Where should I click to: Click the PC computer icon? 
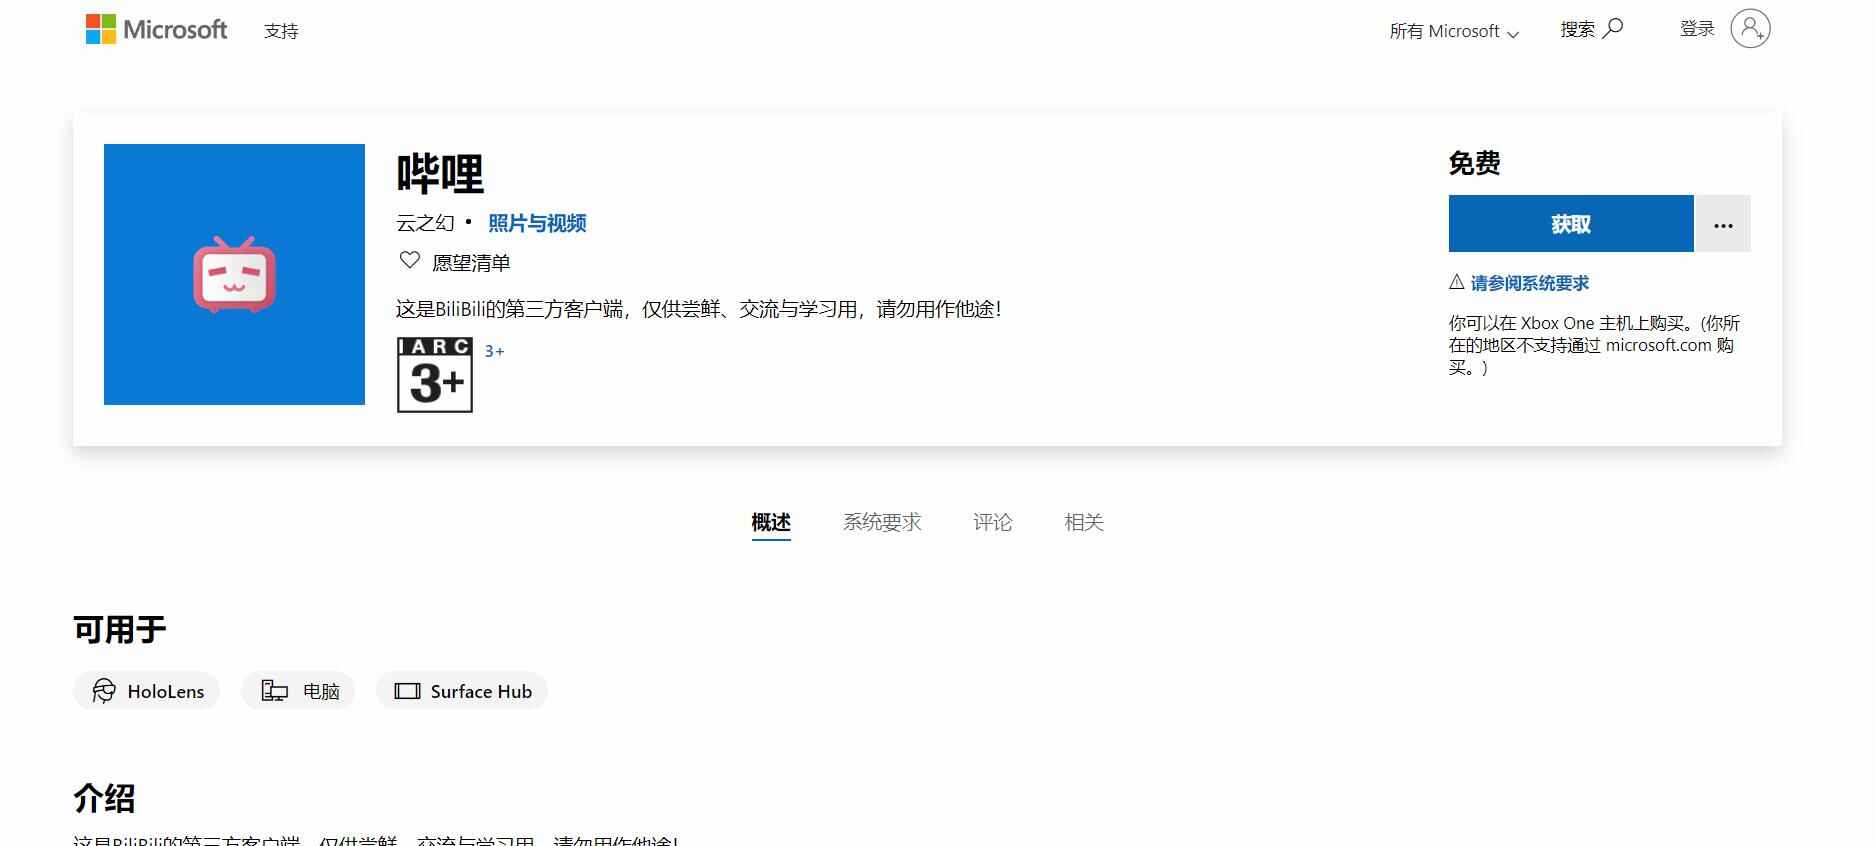pyautogui.click(x=275, y=691)
